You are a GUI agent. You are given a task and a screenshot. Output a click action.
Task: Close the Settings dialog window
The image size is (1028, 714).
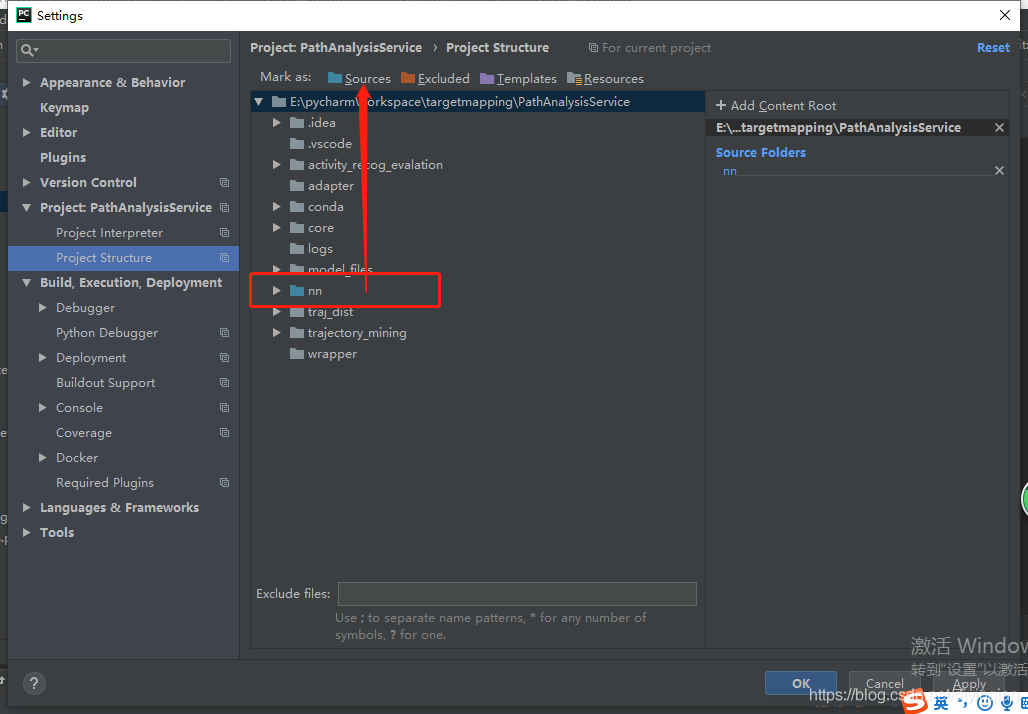pyautogui.click(x=1004, y=15)
